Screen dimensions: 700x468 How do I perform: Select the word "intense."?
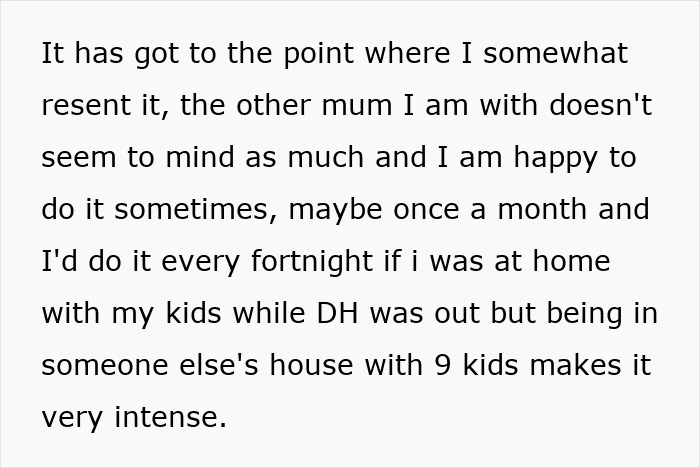coord(171,417)
